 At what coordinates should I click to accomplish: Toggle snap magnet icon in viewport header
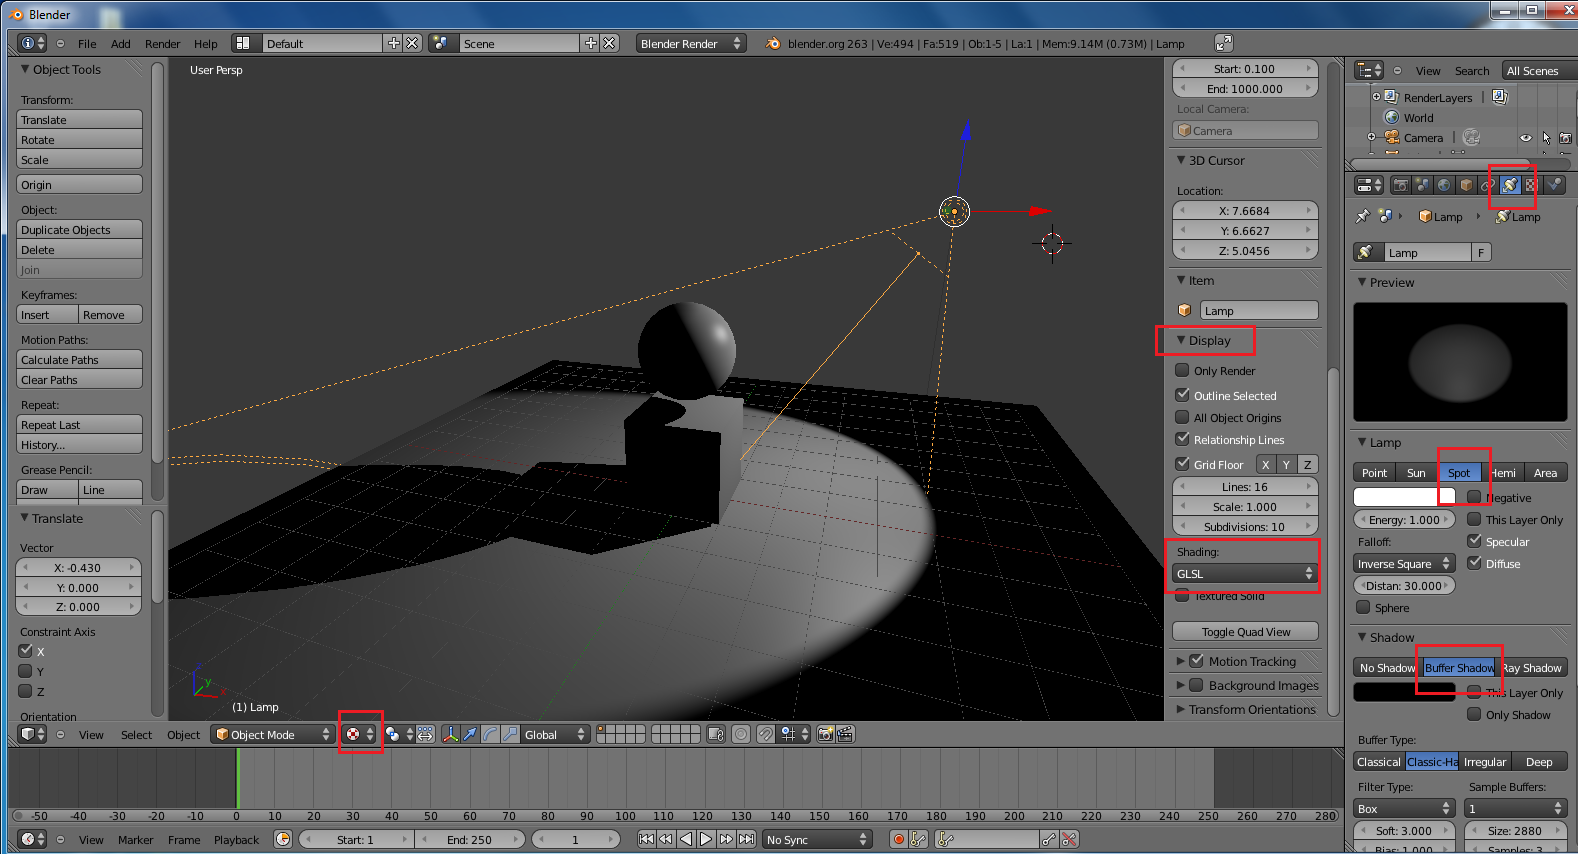765,734
